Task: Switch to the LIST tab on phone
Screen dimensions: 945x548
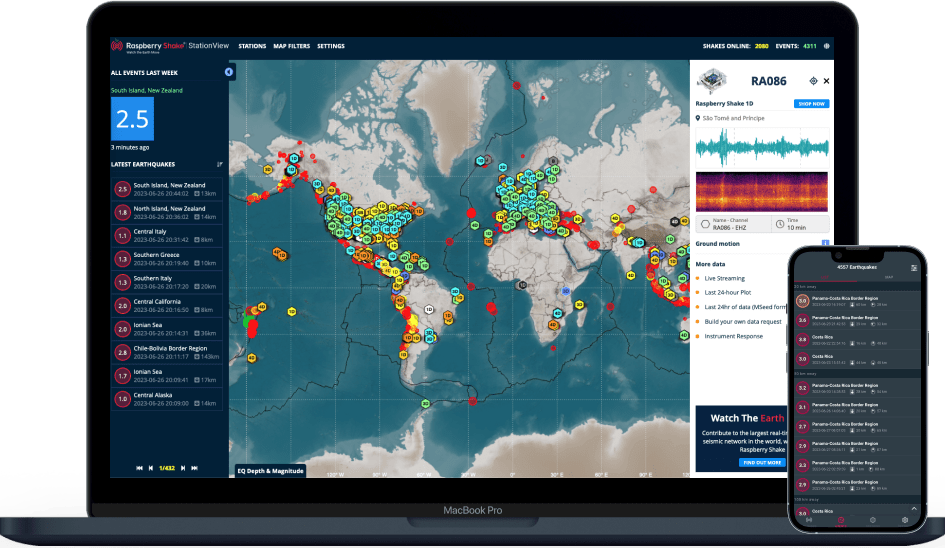Action: pos(824,277)
